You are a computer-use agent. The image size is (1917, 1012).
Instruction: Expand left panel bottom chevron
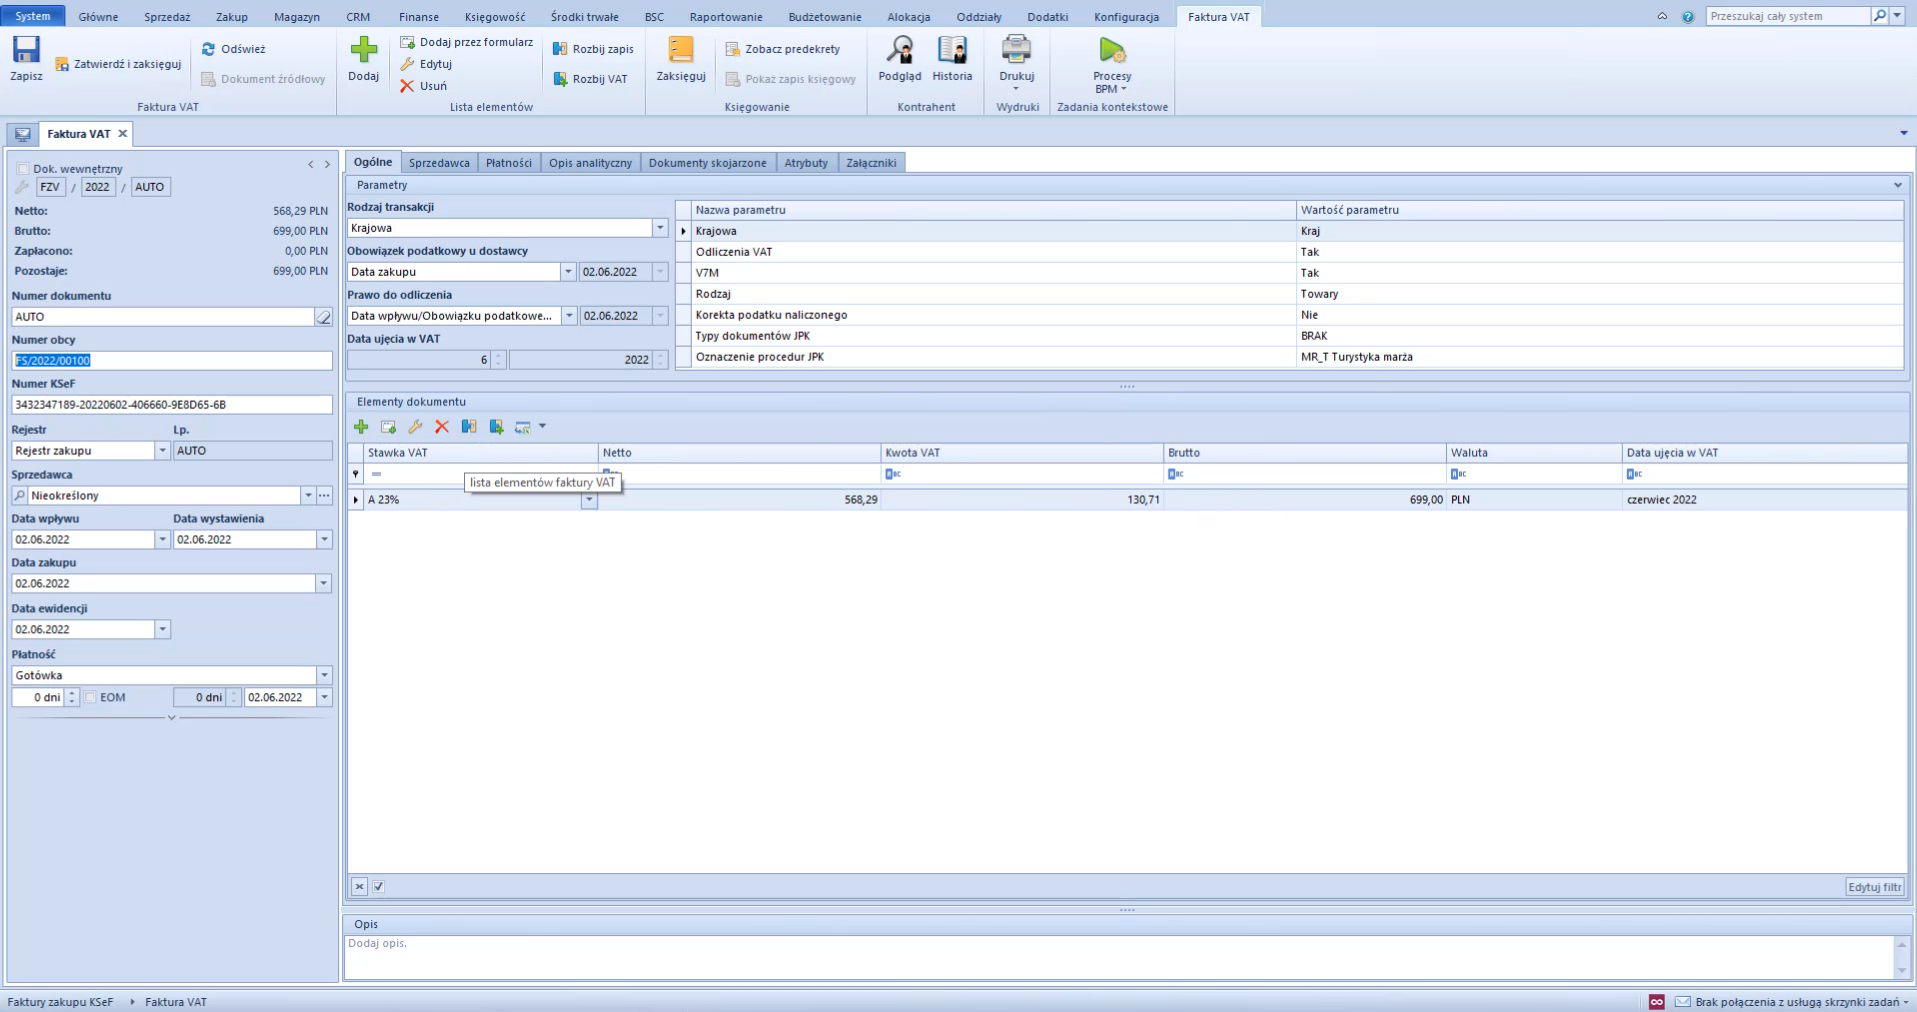point(171,717)
